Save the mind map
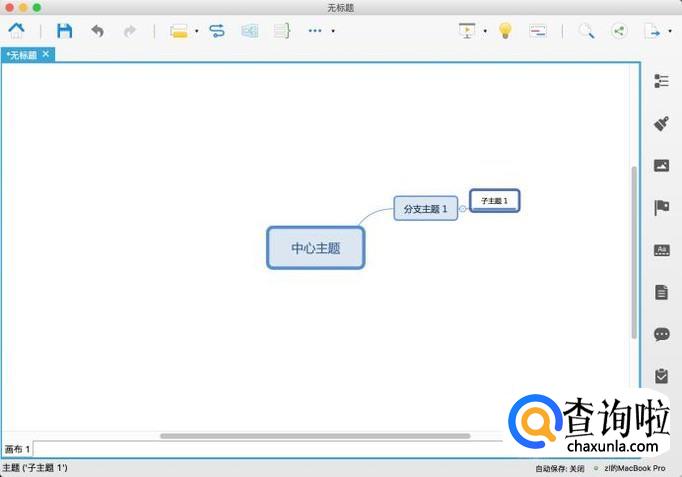 [64, 31]
